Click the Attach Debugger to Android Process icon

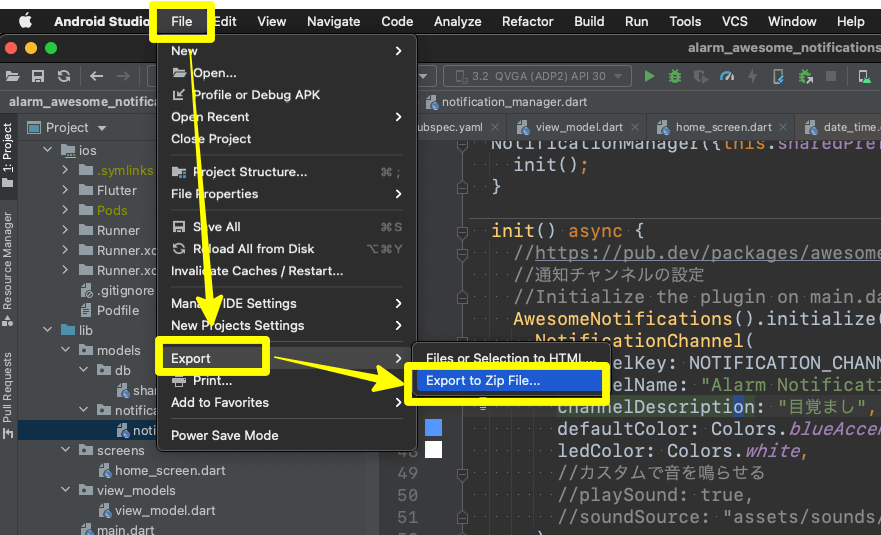point(805,76)
